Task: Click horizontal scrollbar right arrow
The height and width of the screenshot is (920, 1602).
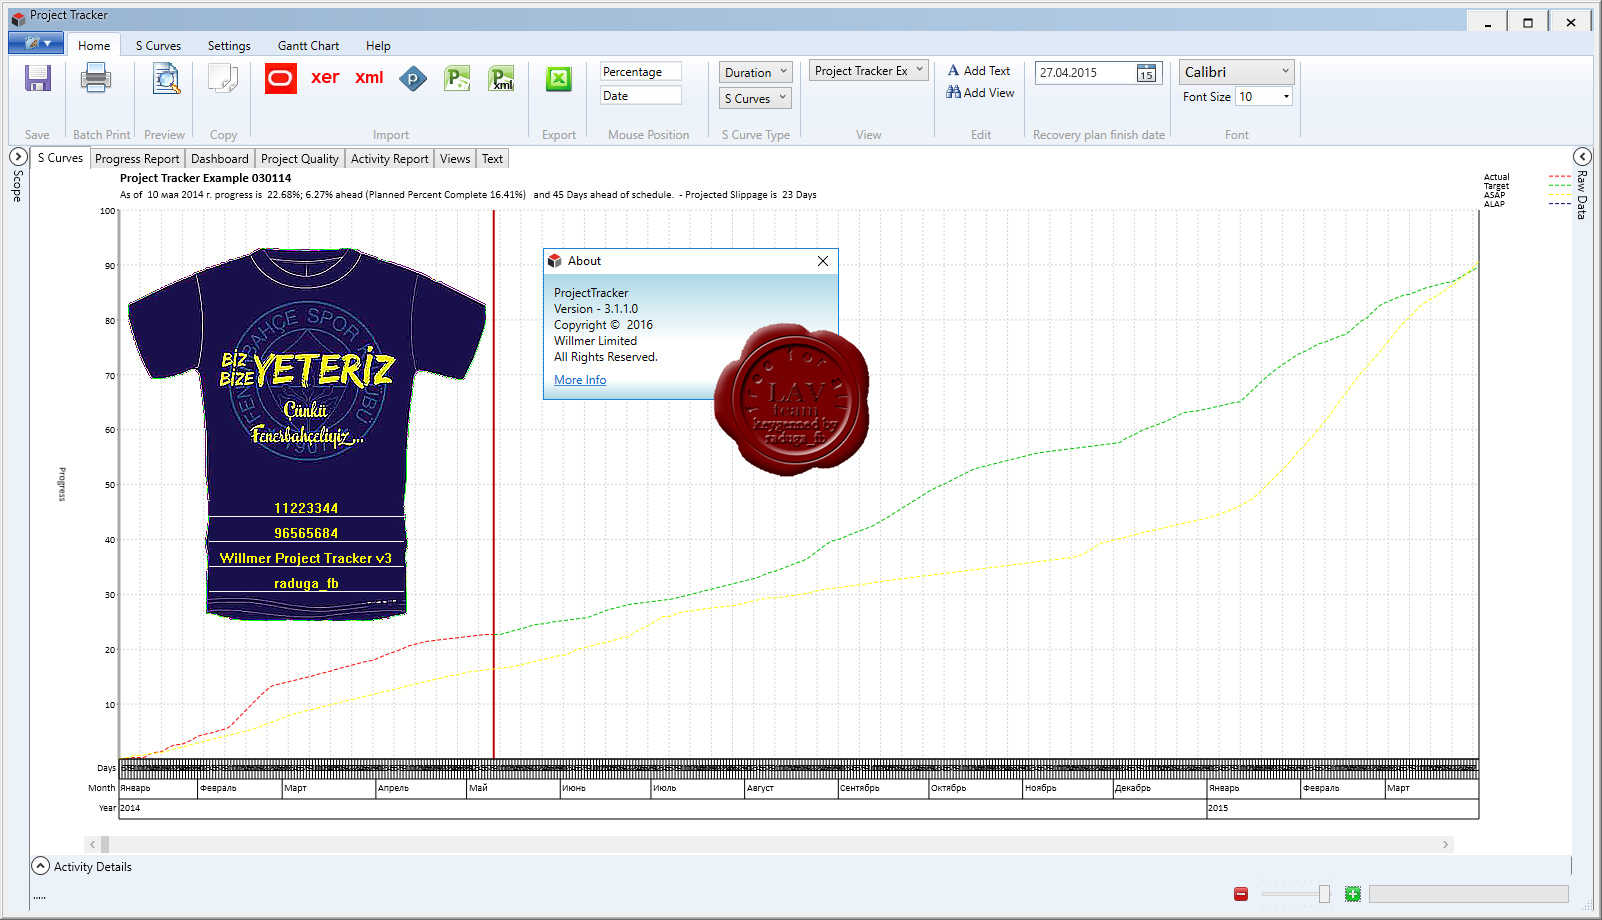Action: pyautogui.click(x=1445, y=845)
